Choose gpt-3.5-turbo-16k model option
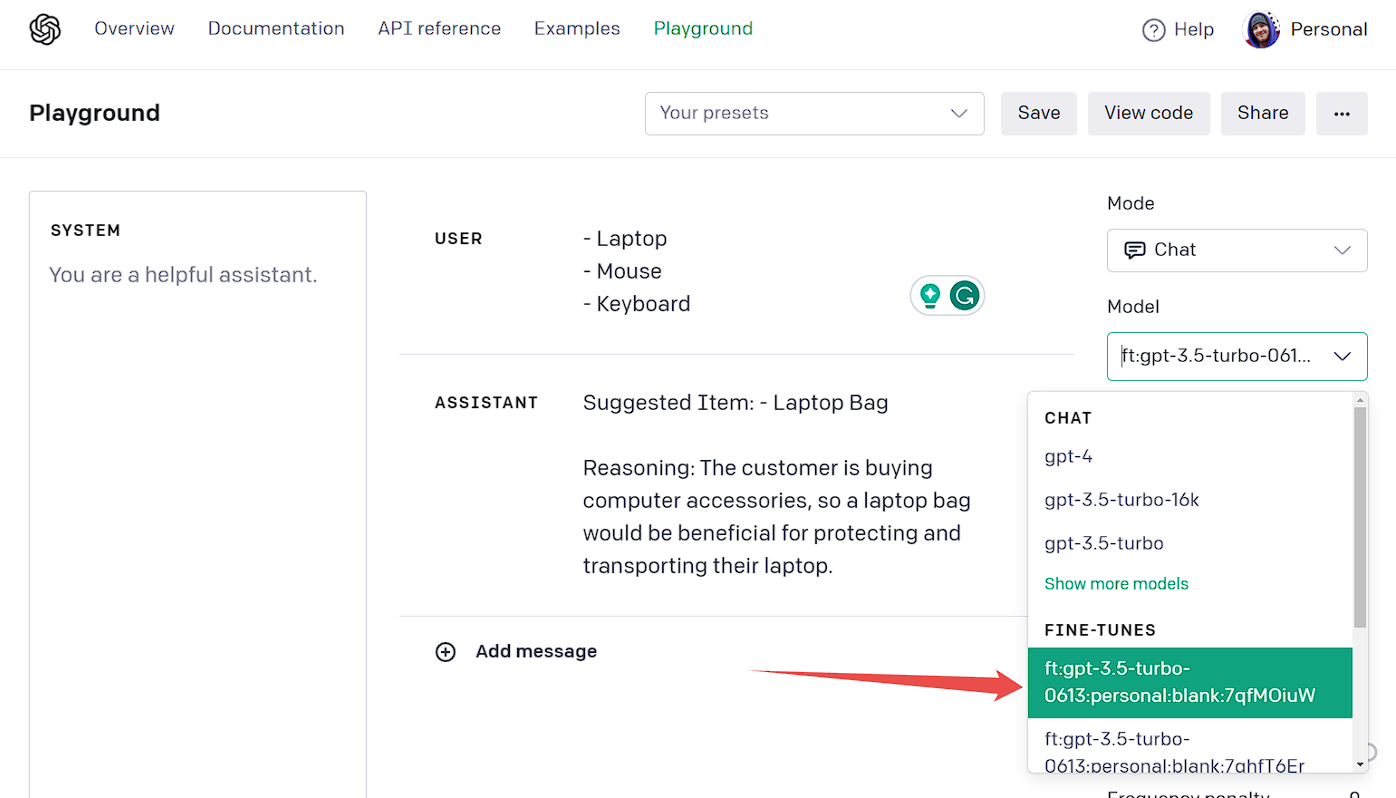The height and width of the screenshot is (798, 1396). tap(1121, 500)
